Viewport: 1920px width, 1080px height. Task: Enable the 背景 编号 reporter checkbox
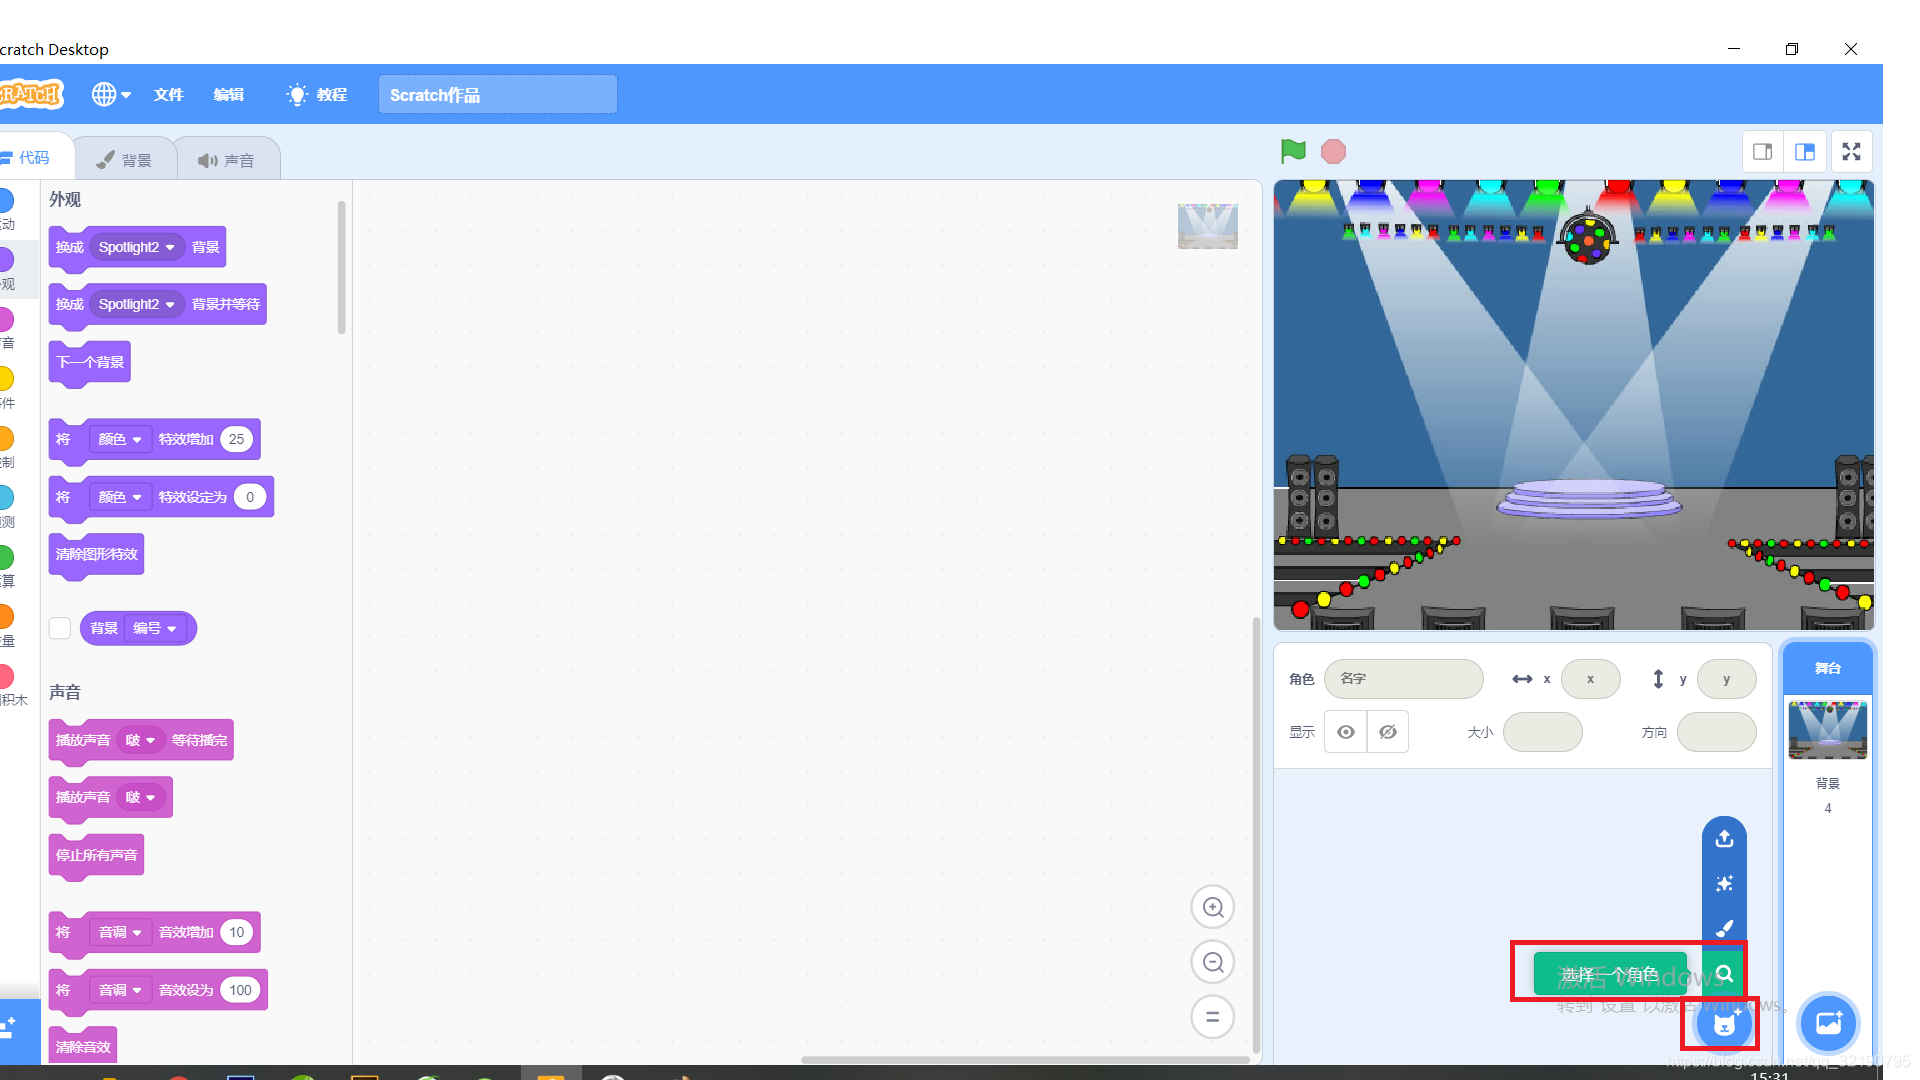(60, 628)
